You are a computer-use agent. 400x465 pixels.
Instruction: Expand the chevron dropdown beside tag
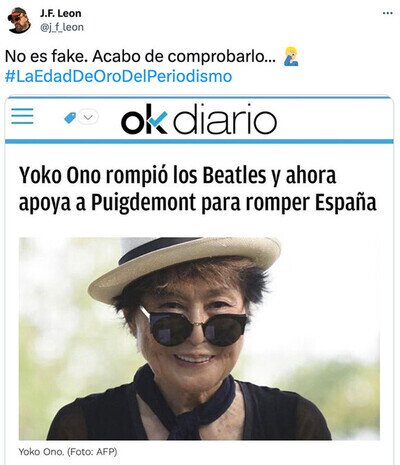[x=88, y=117]
